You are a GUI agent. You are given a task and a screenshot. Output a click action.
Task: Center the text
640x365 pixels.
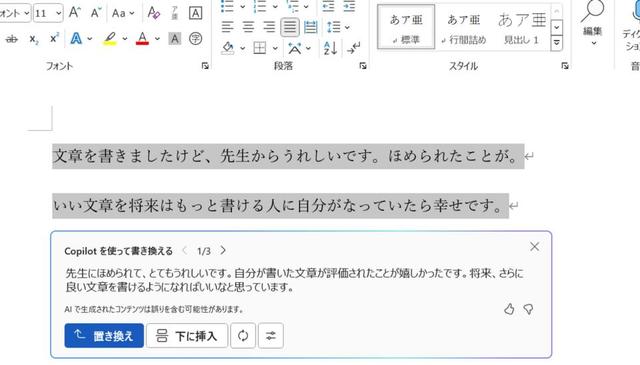click(x=248, y=27)
